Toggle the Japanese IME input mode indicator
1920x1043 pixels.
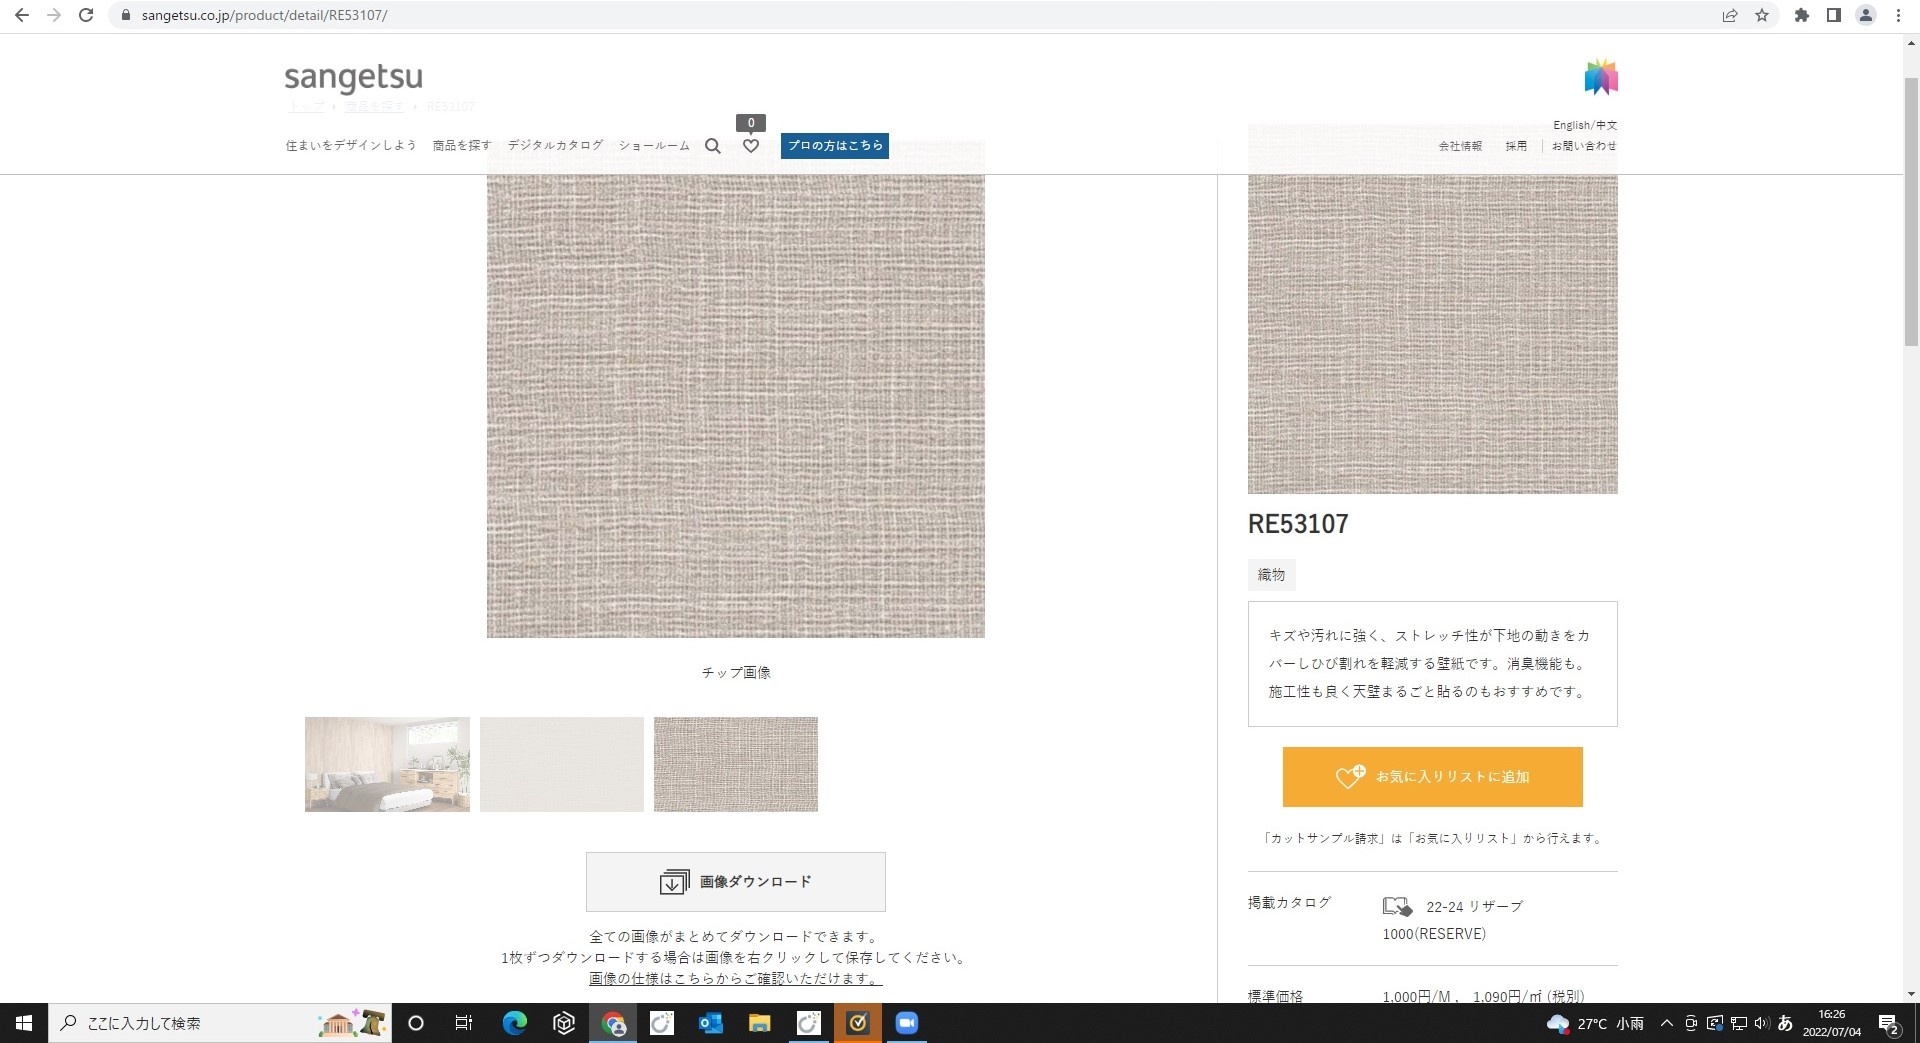(x=1785, y=1023)
